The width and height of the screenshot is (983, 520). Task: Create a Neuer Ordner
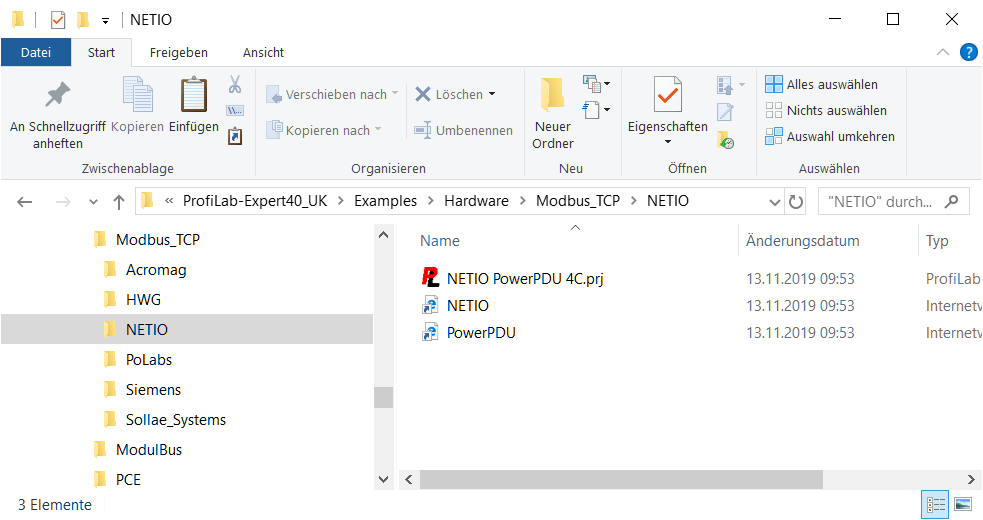[553, 114]
